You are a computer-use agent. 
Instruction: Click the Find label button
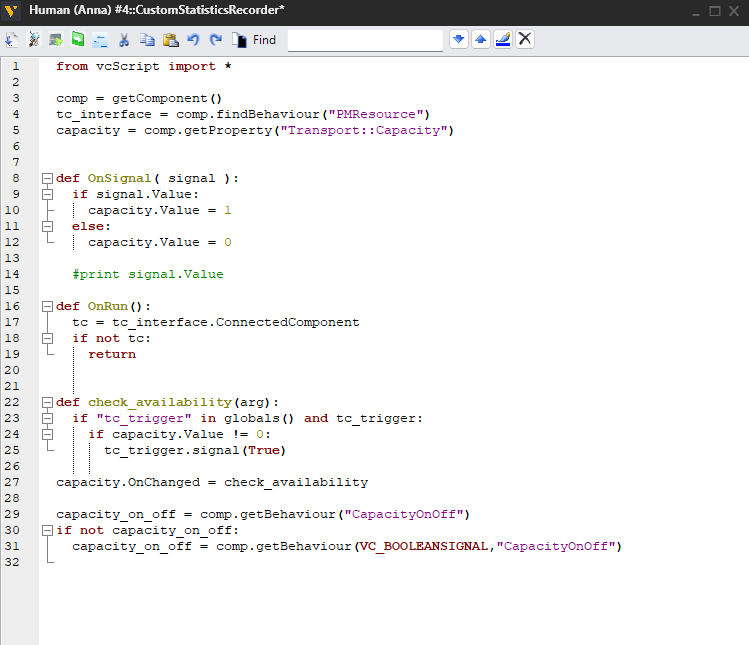pos(255,40)
